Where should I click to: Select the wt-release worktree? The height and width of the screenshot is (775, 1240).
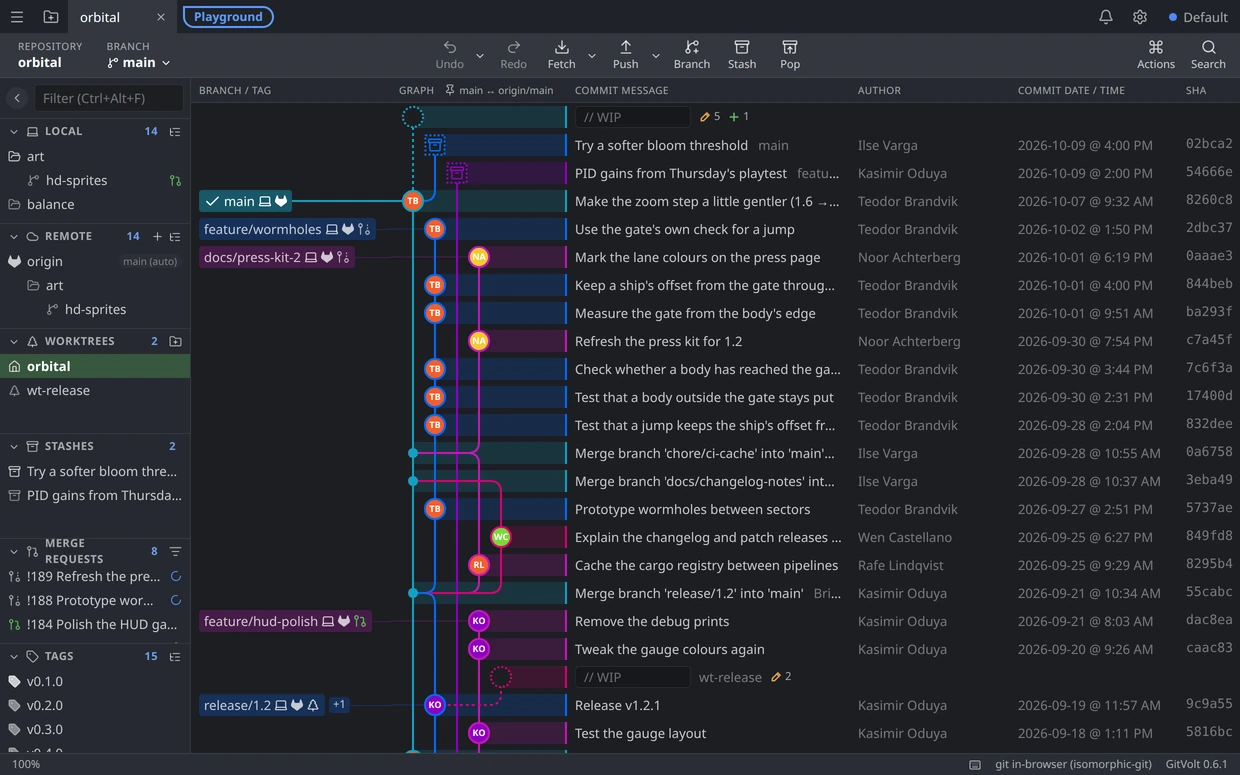point(95,390)
